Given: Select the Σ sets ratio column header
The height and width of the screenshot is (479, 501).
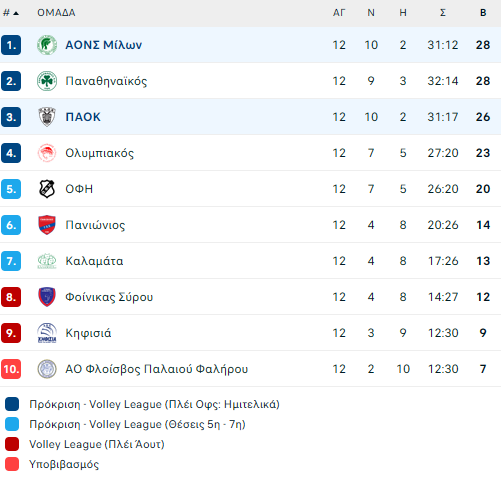Looking at the screenshot, I should point(443,13).
